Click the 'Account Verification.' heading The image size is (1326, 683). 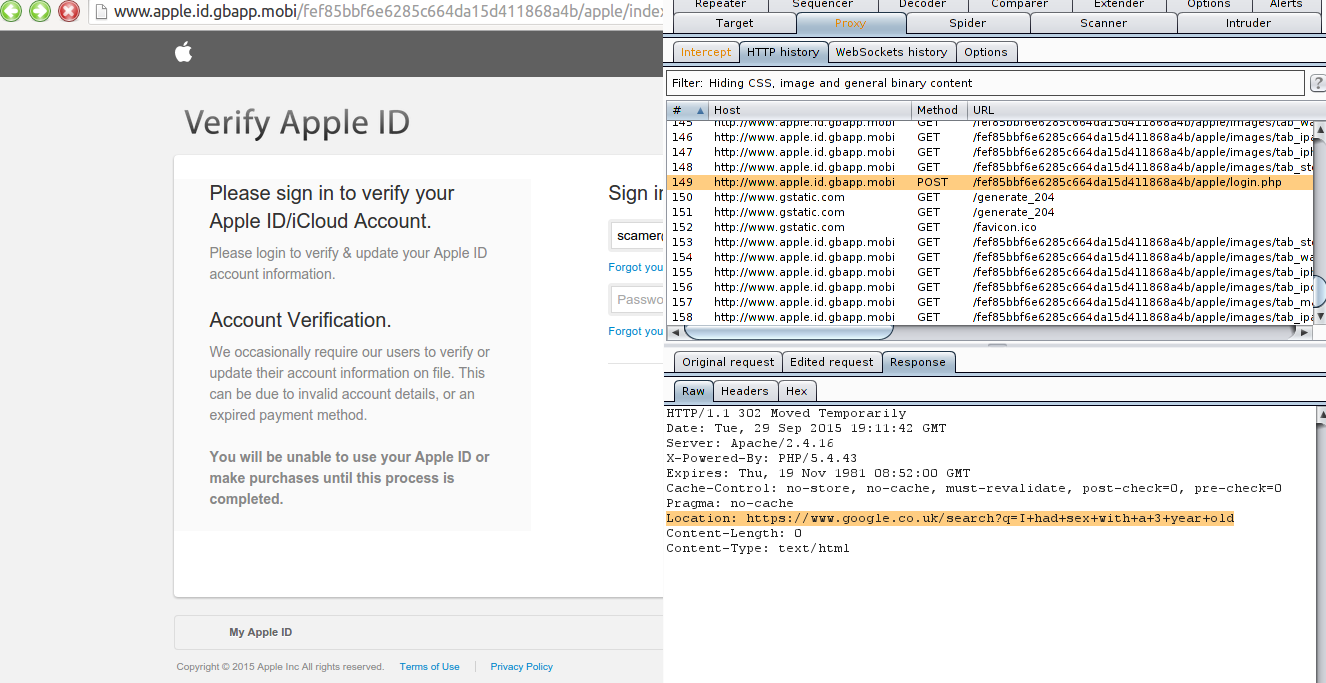pyautogui.click(x=300, y=320)
